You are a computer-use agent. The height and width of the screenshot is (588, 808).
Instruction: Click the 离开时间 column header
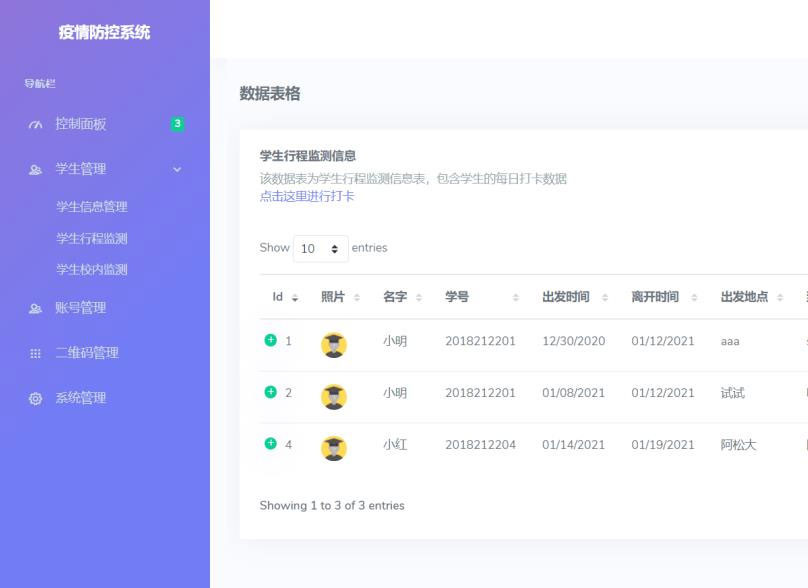[655, 297]
